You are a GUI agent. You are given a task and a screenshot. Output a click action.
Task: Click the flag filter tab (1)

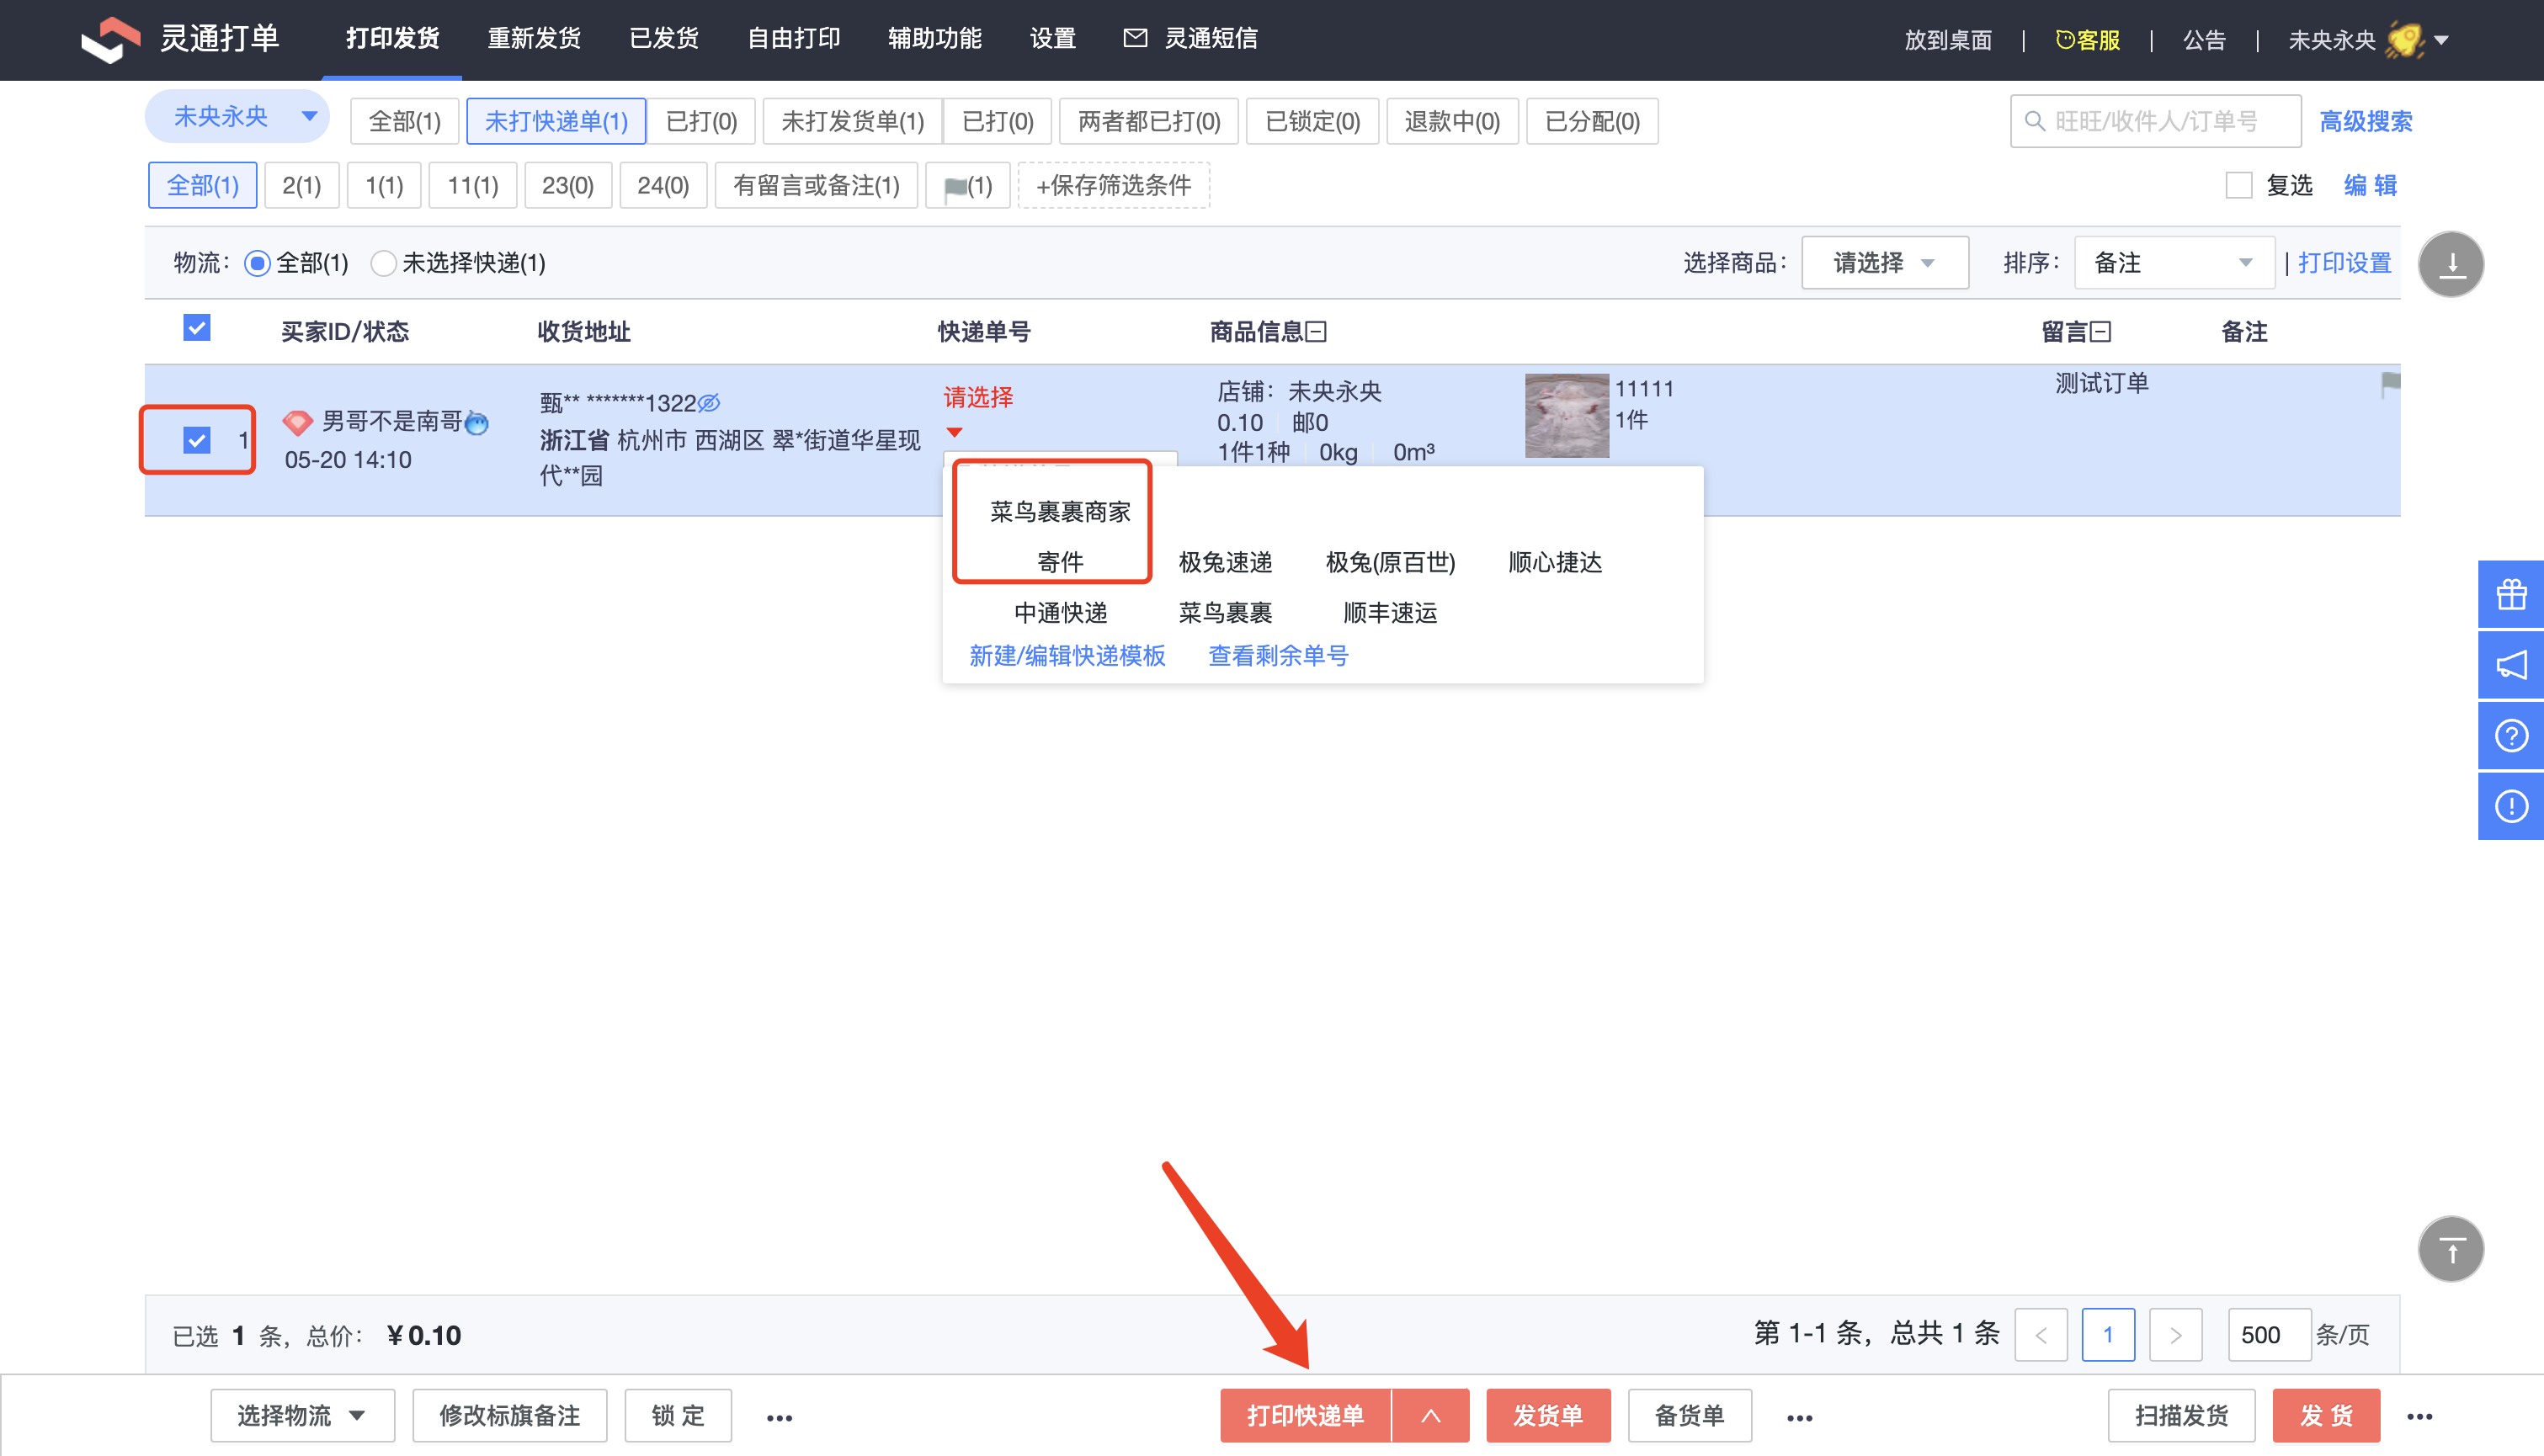pos(967,185)
